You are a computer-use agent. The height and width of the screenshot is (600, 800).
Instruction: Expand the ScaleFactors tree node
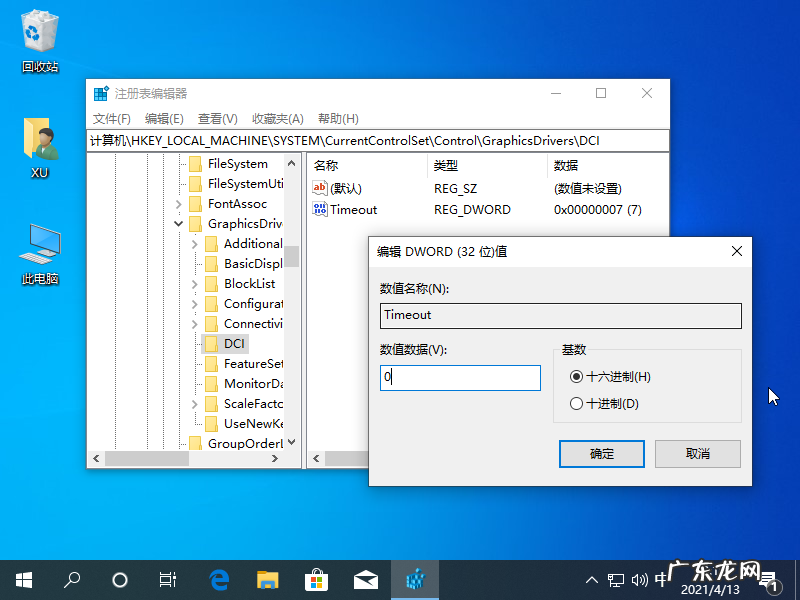[195, 404]
